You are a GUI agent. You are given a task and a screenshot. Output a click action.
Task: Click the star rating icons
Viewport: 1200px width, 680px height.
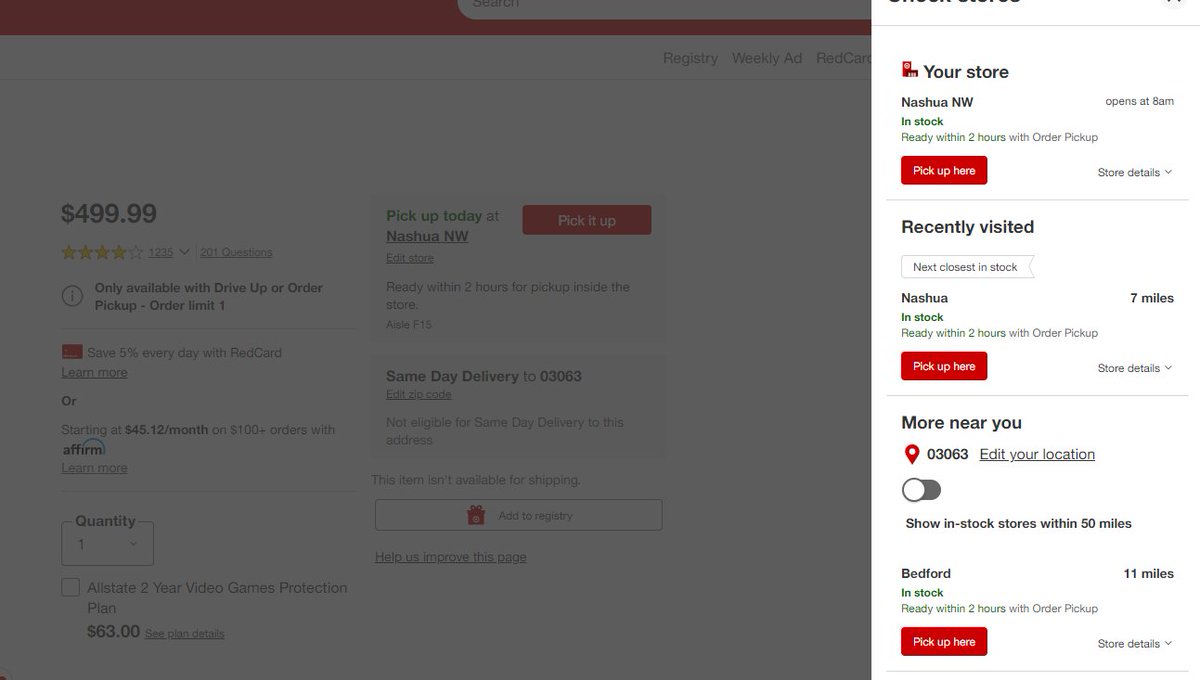[102, 252]
